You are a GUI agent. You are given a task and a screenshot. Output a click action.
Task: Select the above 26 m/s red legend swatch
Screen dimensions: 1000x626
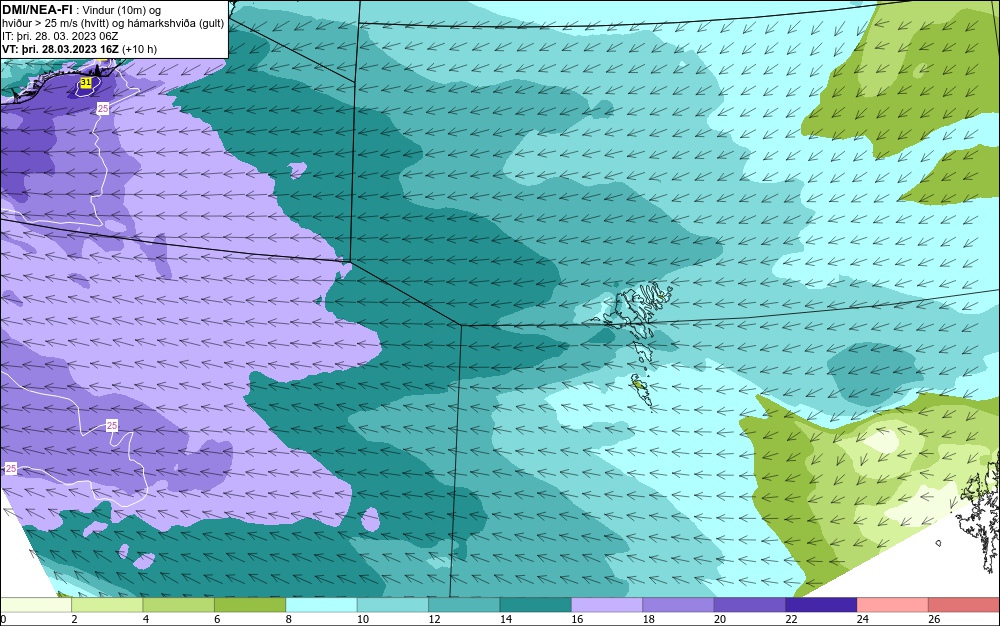[964, 605]
